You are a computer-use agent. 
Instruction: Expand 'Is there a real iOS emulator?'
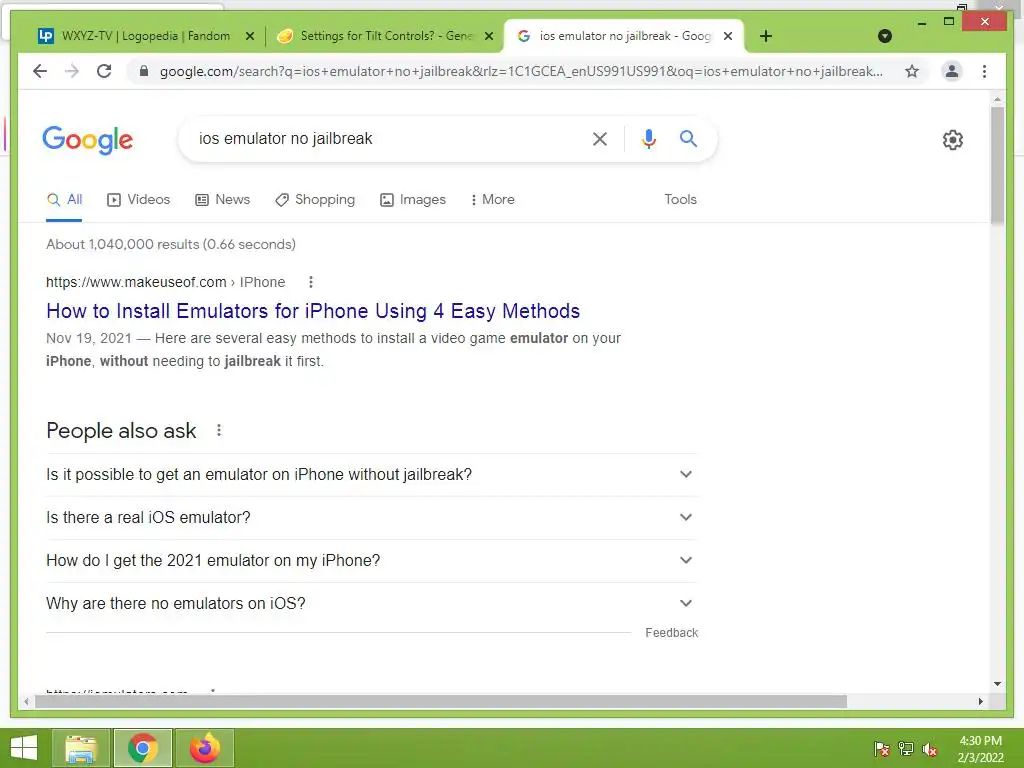(x=371, y=518)
